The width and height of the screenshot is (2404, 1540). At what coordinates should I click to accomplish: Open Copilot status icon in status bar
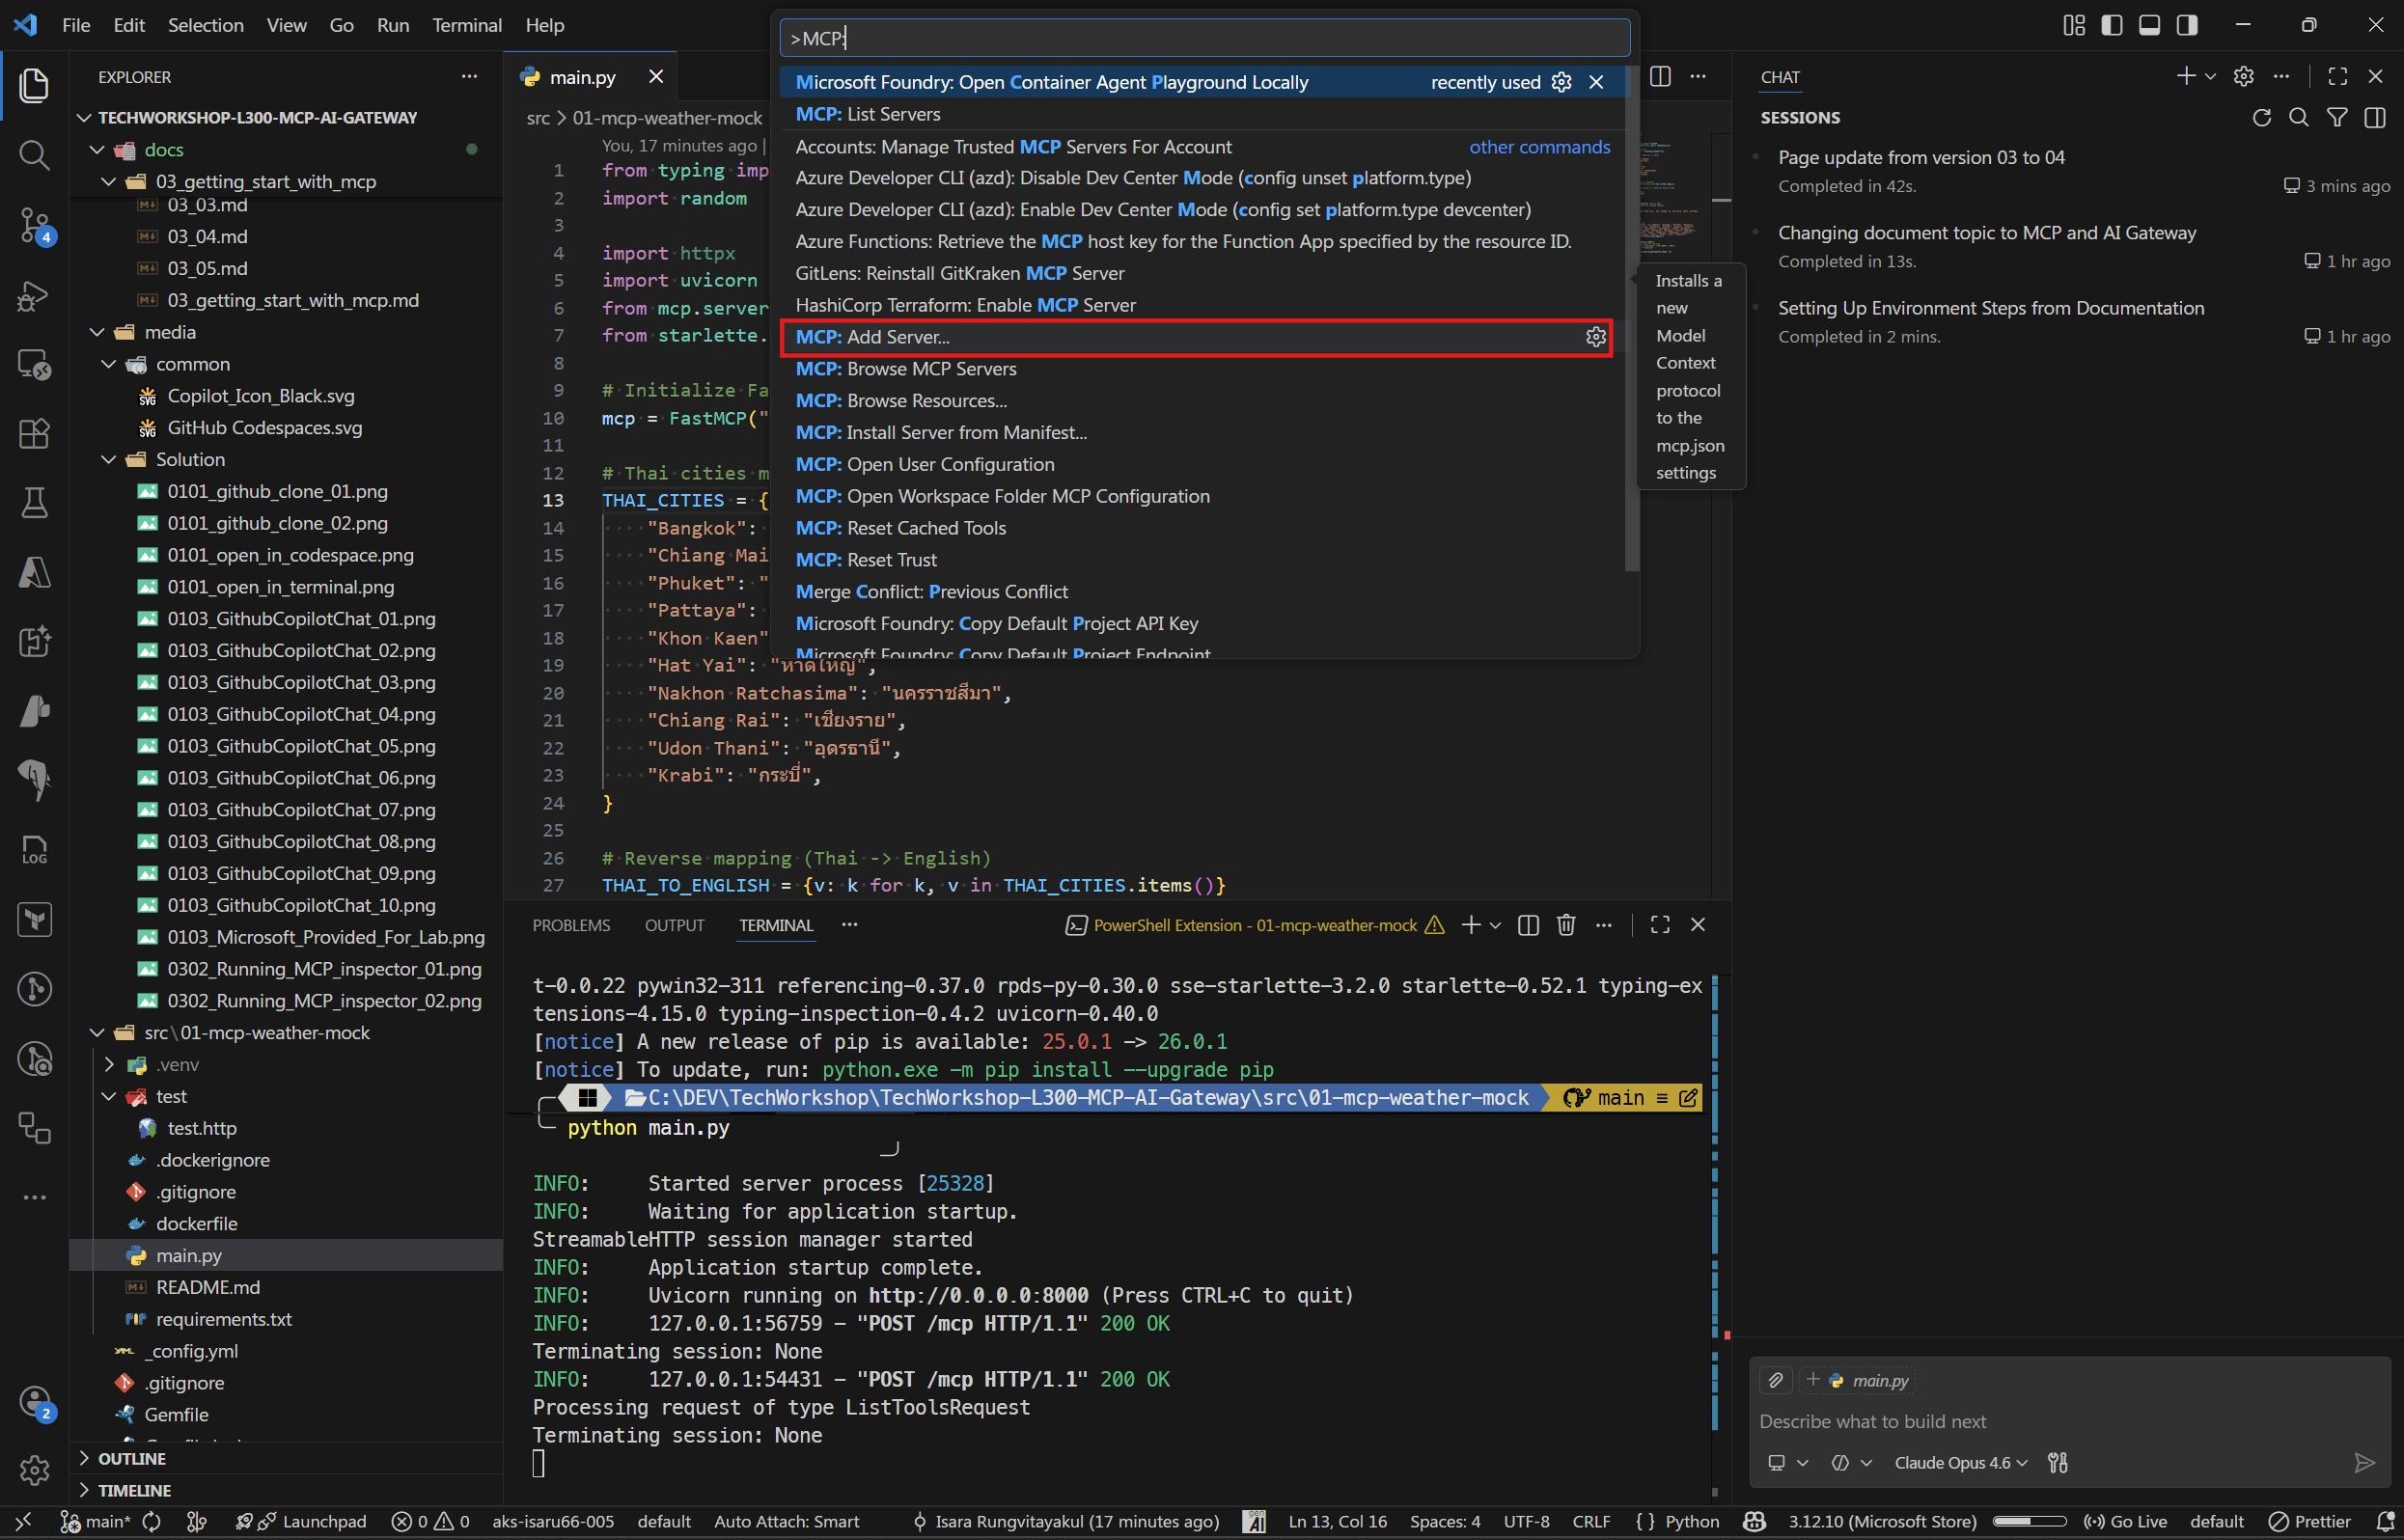point(1754,1521)
